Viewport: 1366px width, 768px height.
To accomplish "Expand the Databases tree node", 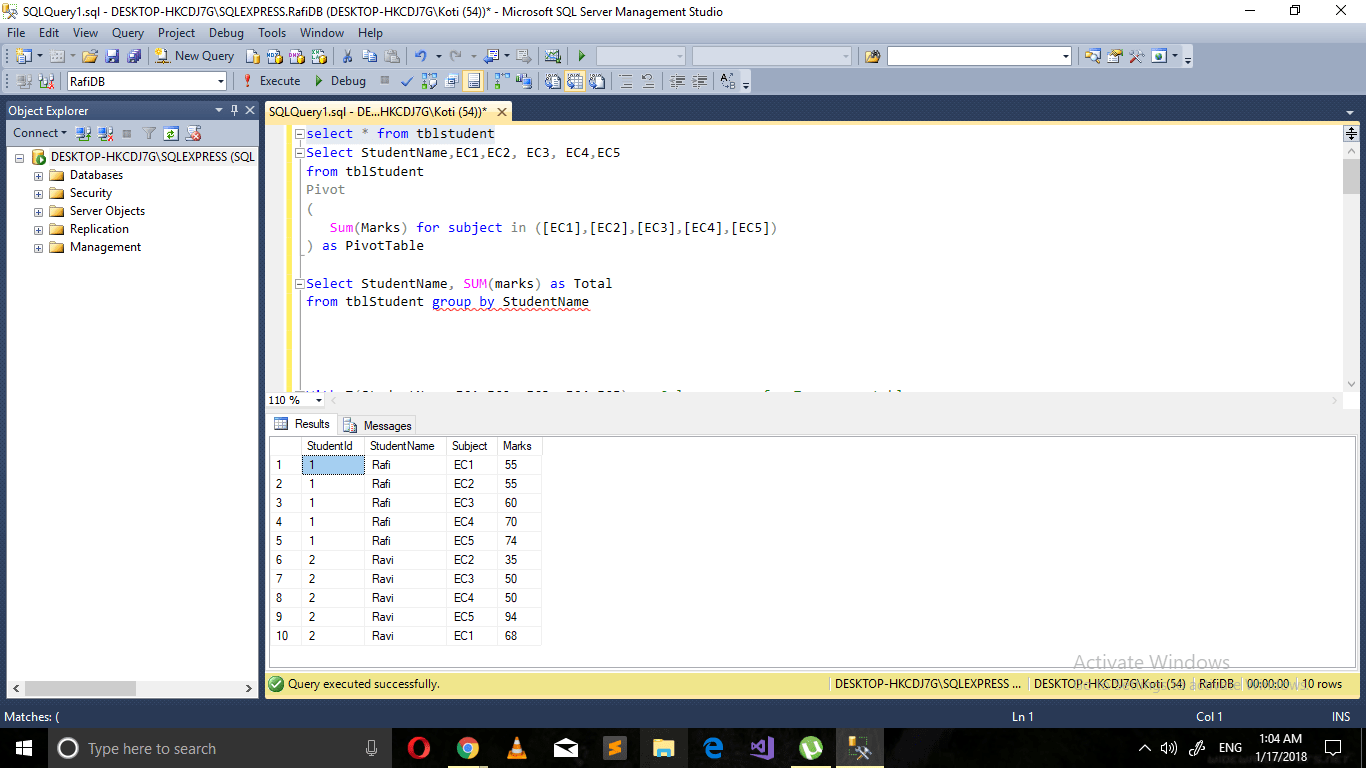I will tap(39, 176).
